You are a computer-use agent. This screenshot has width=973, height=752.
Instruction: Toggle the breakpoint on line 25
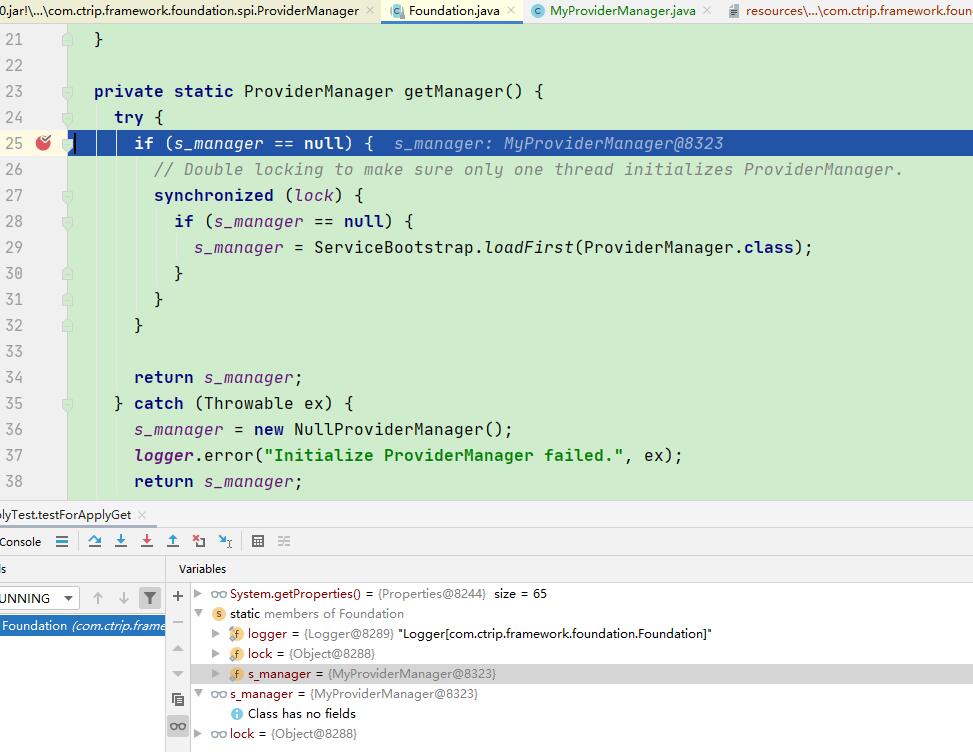(x=43, y=143)
